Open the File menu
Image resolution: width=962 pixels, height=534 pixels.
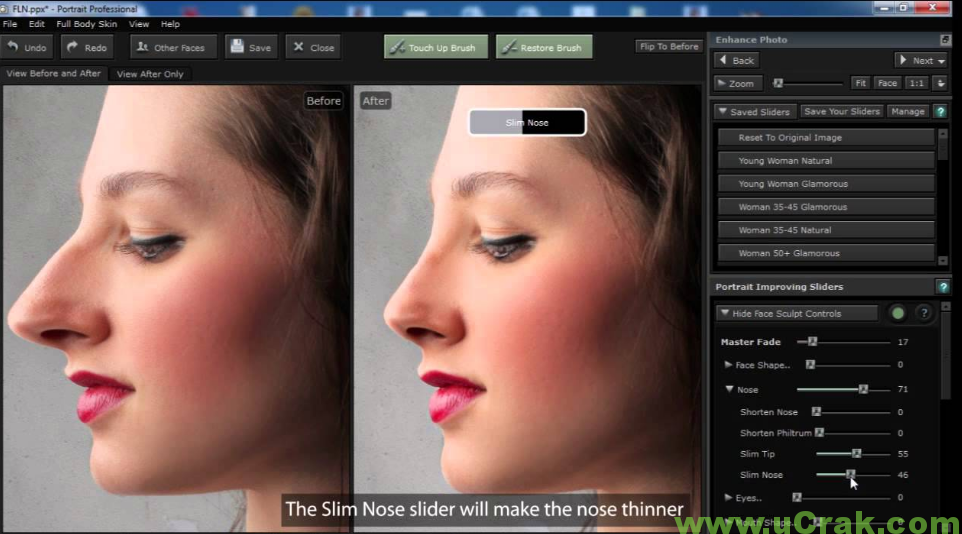pyautogui.click(x=10, y=24)
